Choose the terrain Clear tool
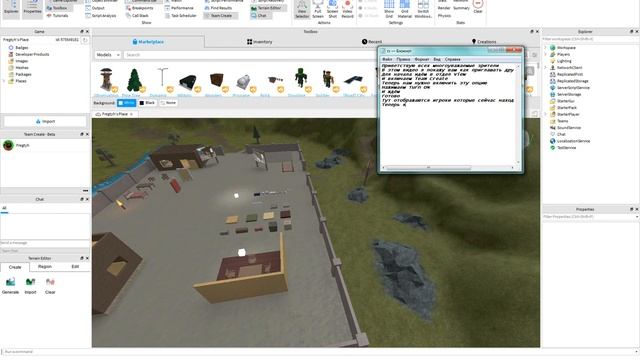Image resolution: width=640 pixels, height=360 pixels. pos(50,285)
